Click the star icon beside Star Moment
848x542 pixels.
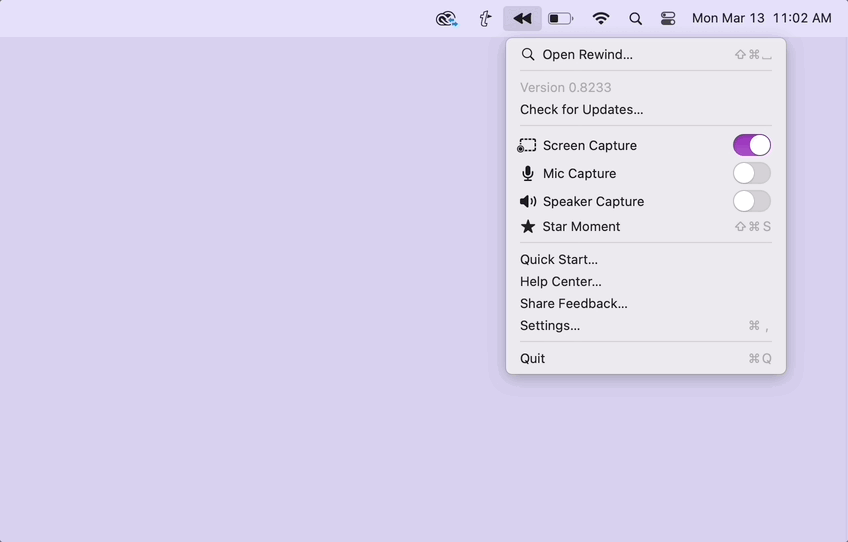pyautogui.click(x=528, y=226)
